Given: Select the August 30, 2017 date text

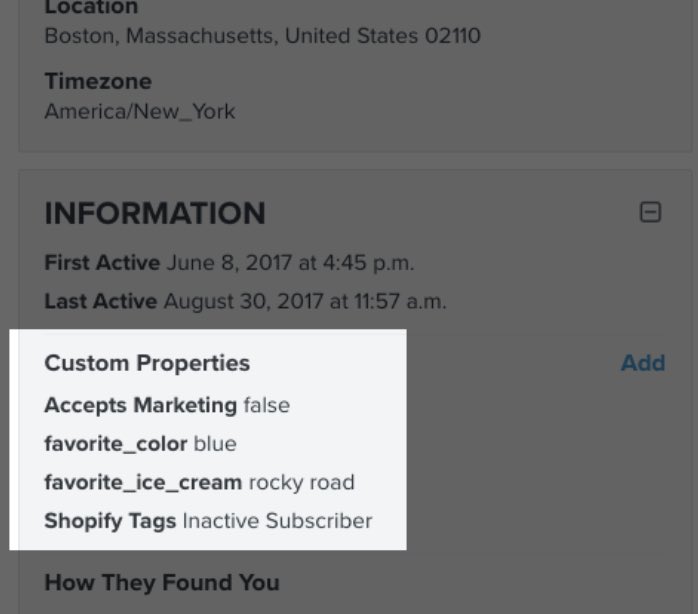Looking at the screenshot, I should (x=305, y=301).
